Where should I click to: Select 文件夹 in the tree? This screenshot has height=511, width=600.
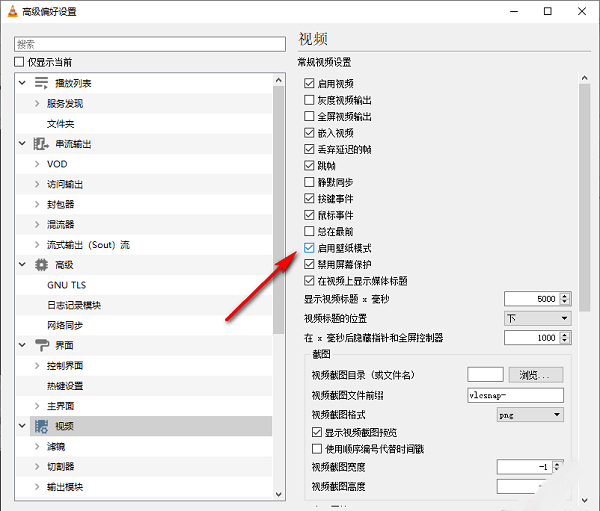(60, 124)
